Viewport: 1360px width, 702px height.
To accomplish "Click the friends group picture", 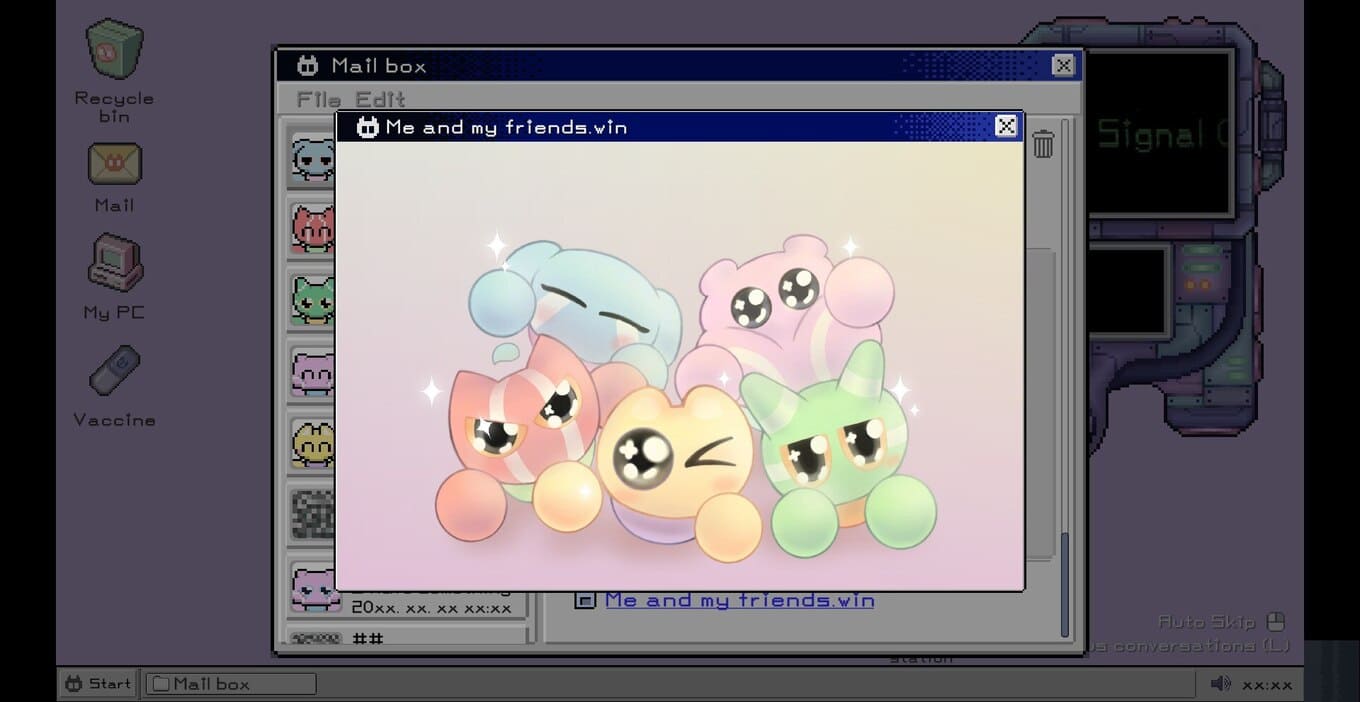I will point(680,400).
